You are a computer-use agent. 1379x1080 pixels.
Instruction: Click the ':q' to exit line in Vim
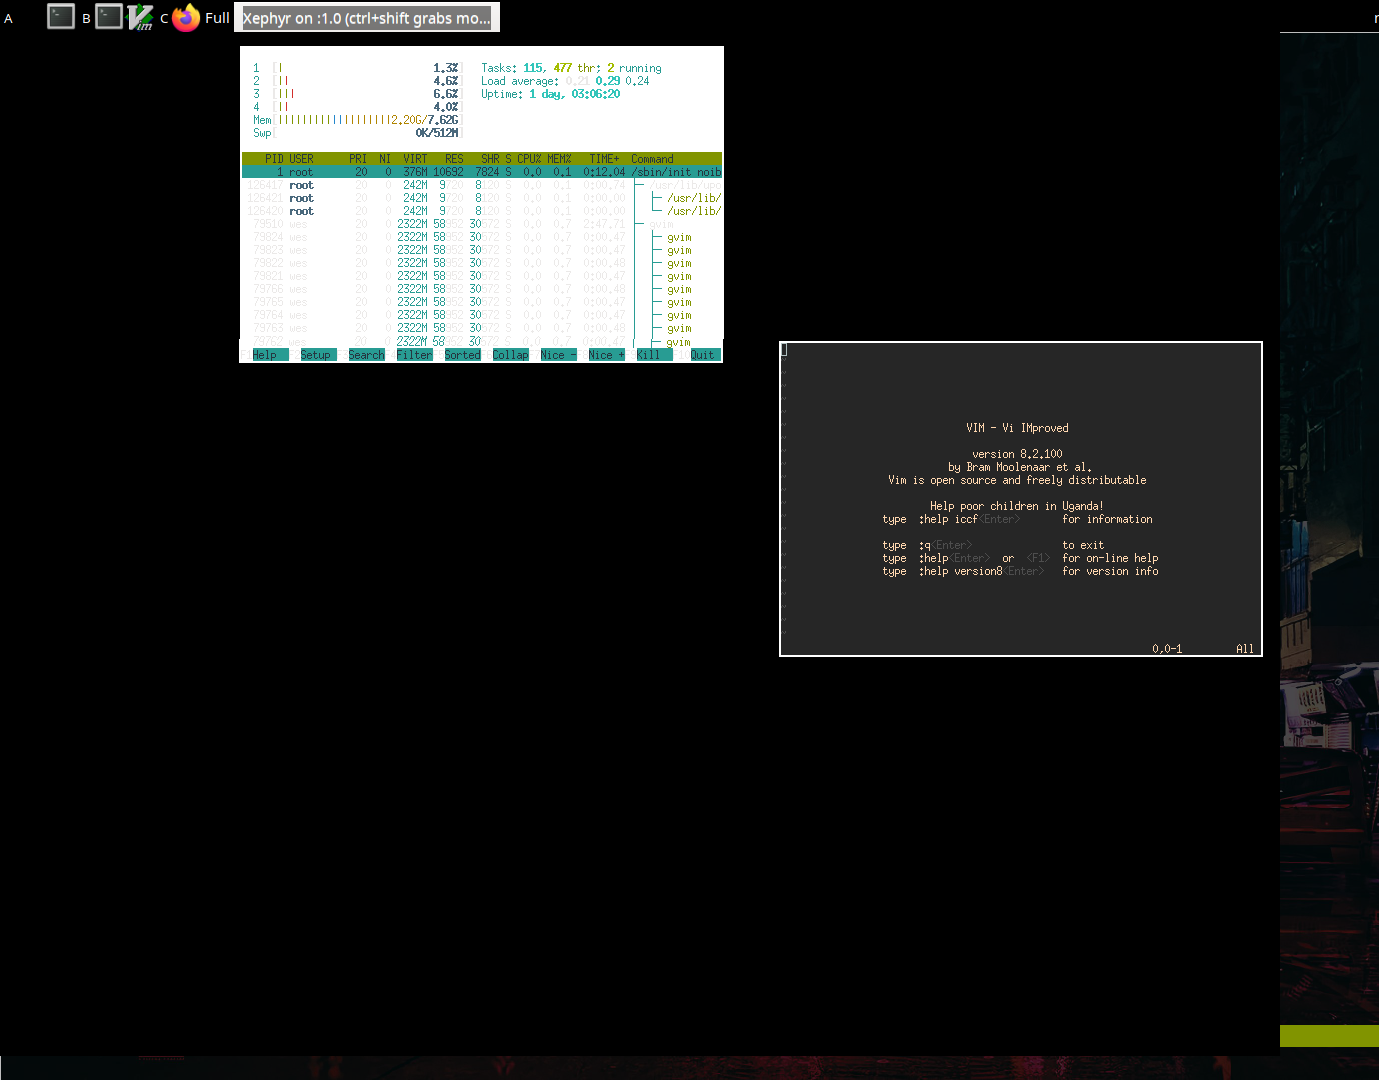click(x=993, y=545)
